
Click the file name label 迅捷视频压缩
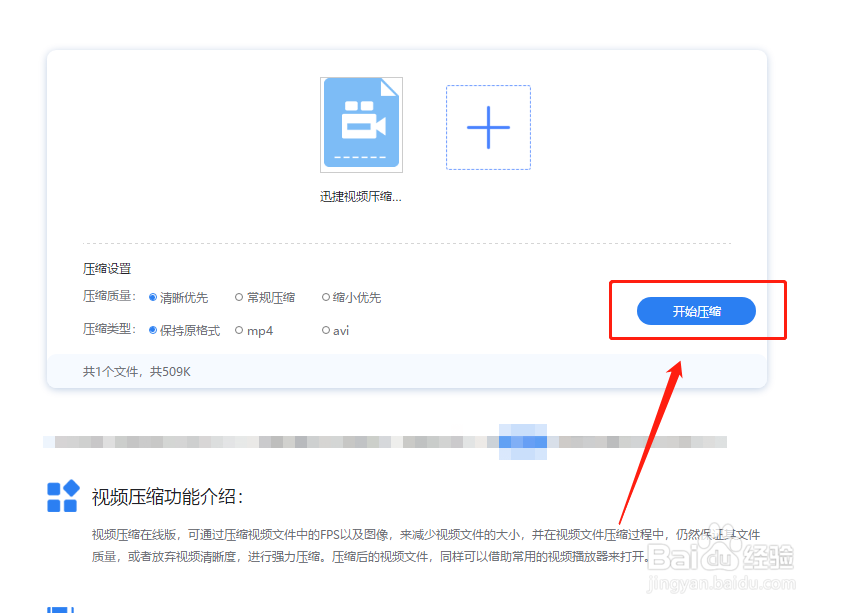click(x=360, y=196)
